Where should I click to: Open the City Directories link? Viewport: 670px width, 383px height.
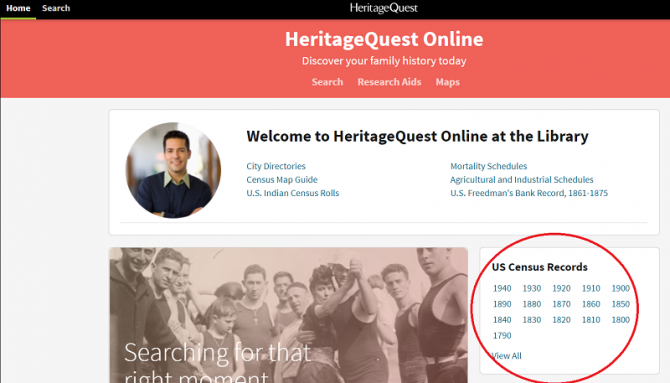pos(276,166)
